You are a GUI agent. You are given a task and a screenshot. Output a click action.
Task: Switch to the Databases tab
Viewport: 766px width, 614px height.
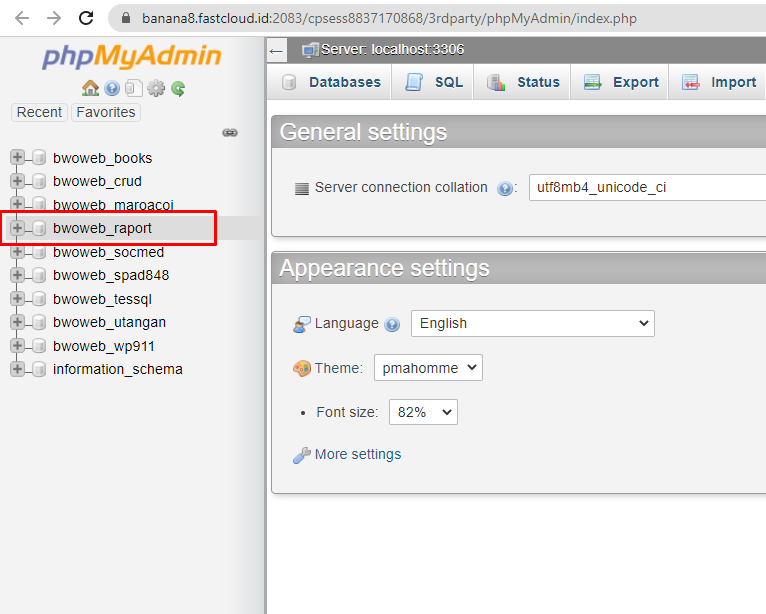(x=331, y=82)
